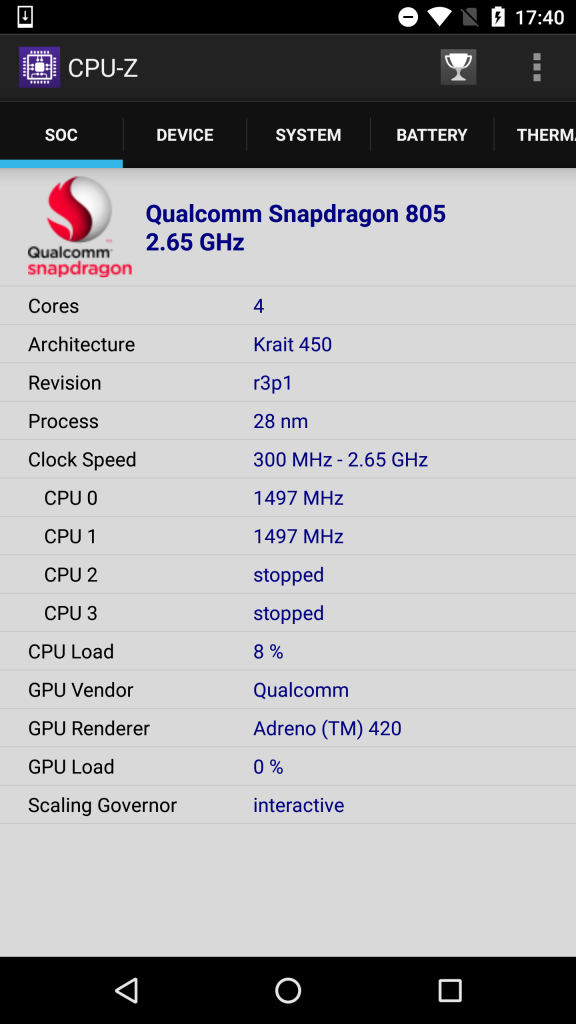Tap the Qualcomm Snapdragon logo
Viewport: 576px width, 1024px height.
[x=80, y=227]
